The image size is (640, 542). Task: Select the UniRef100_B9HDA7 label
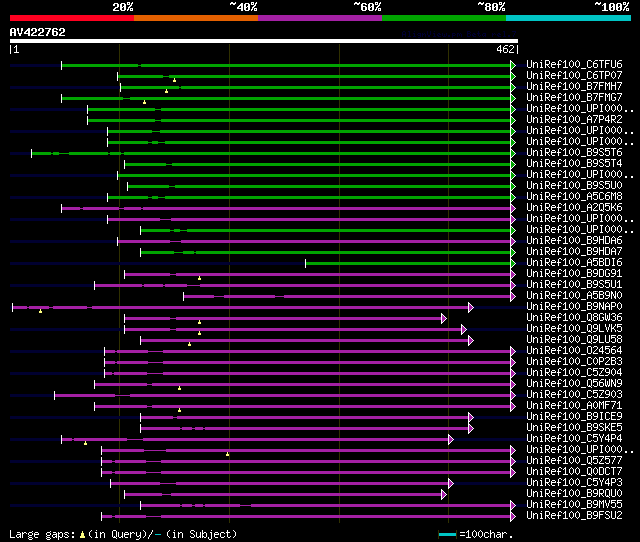[574, 252]
